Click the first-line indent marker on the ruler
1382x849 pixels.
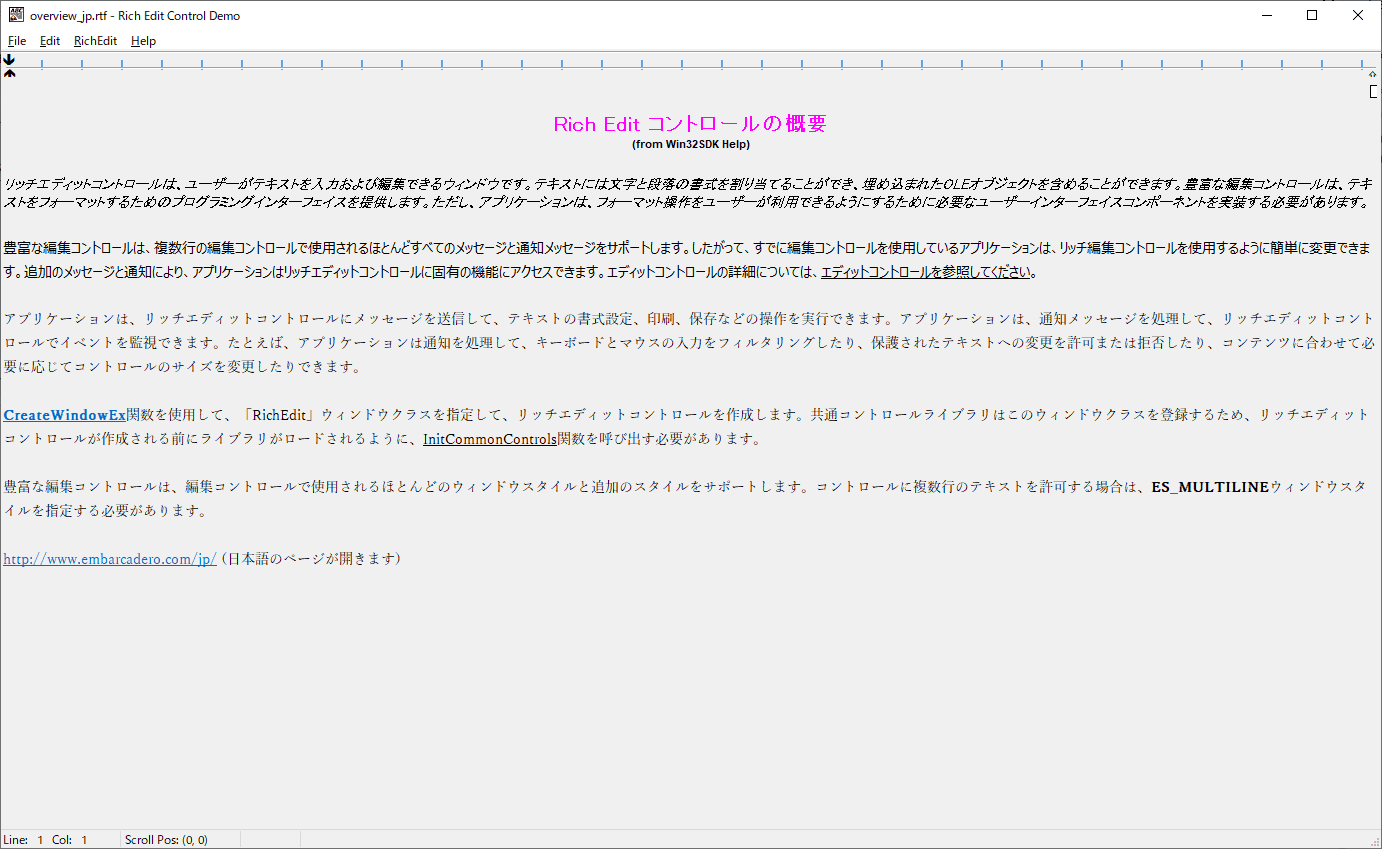click(9, 60)
